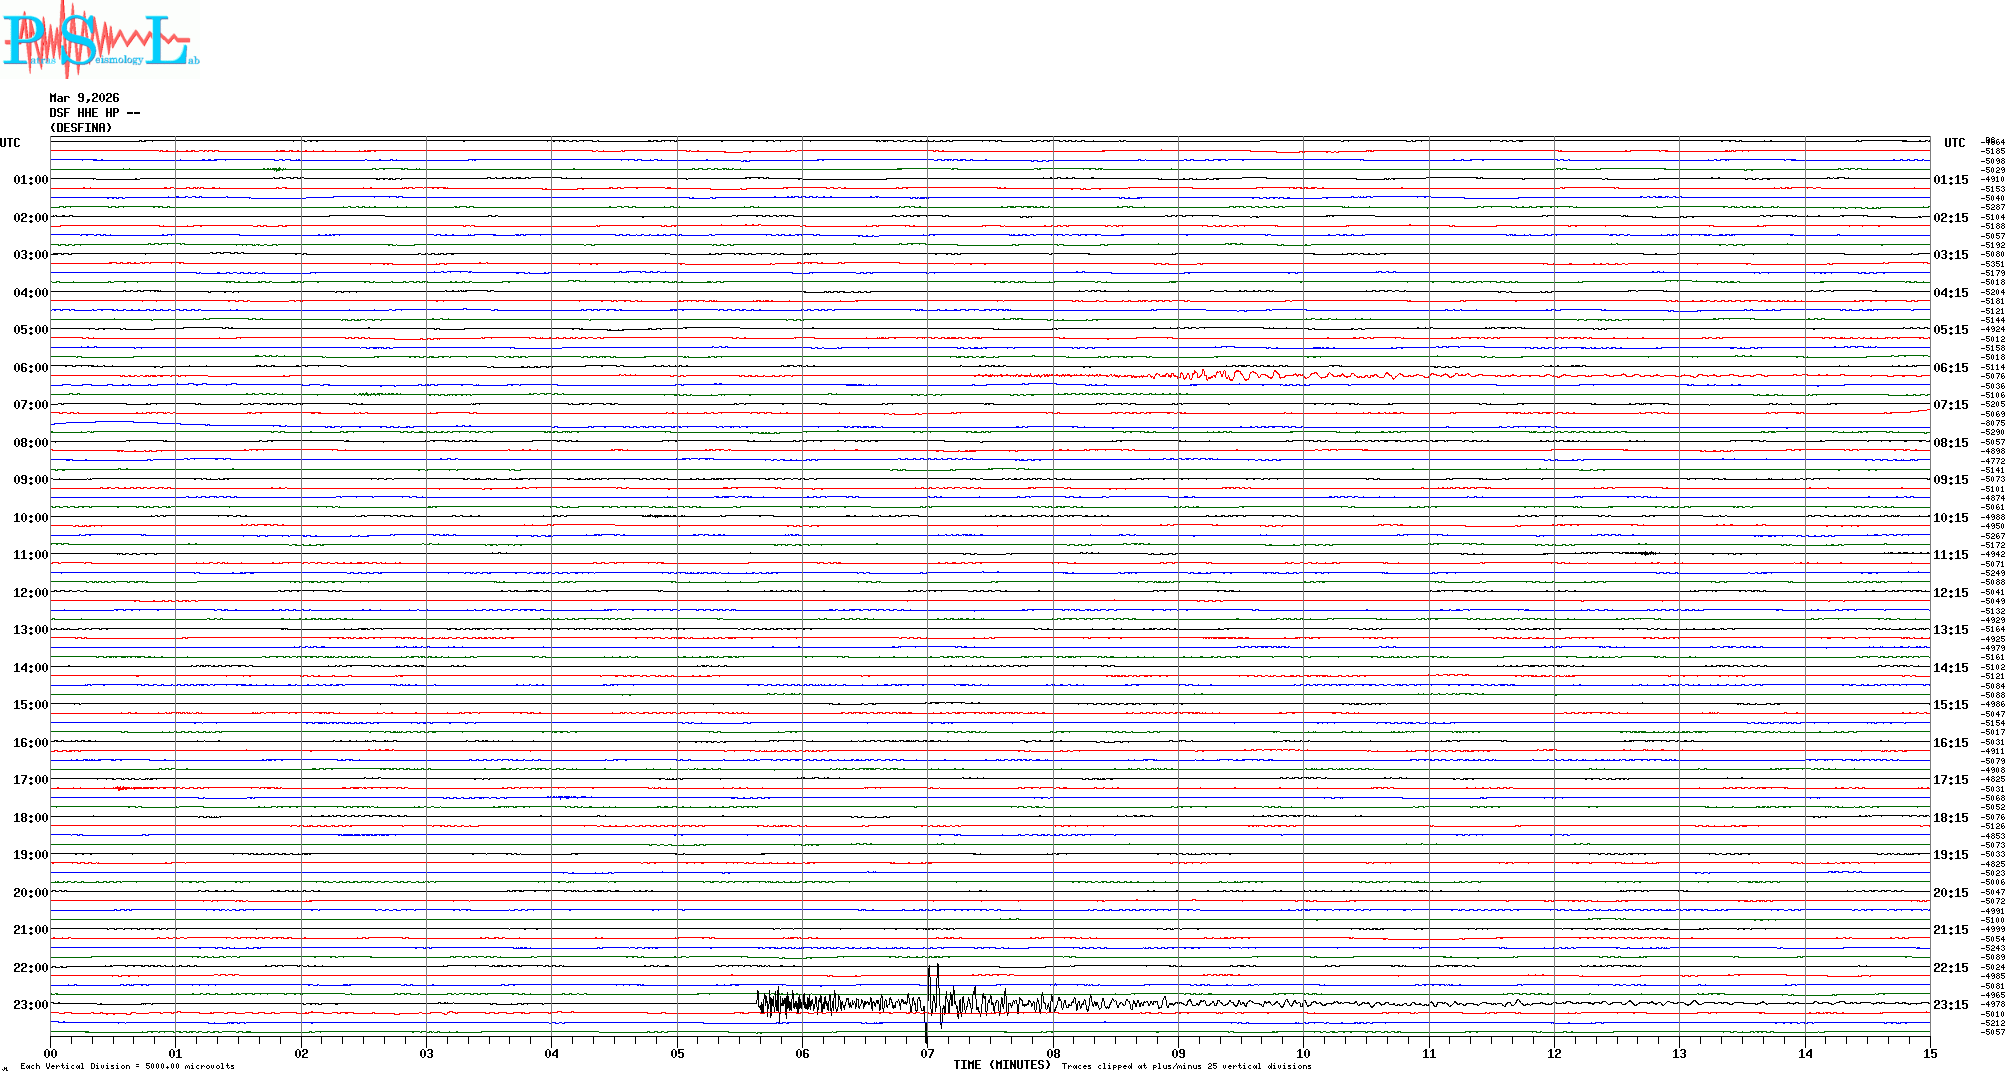Select the 06:00 hour label on left
2010x1080 pixels.
(x=30, y=368)
